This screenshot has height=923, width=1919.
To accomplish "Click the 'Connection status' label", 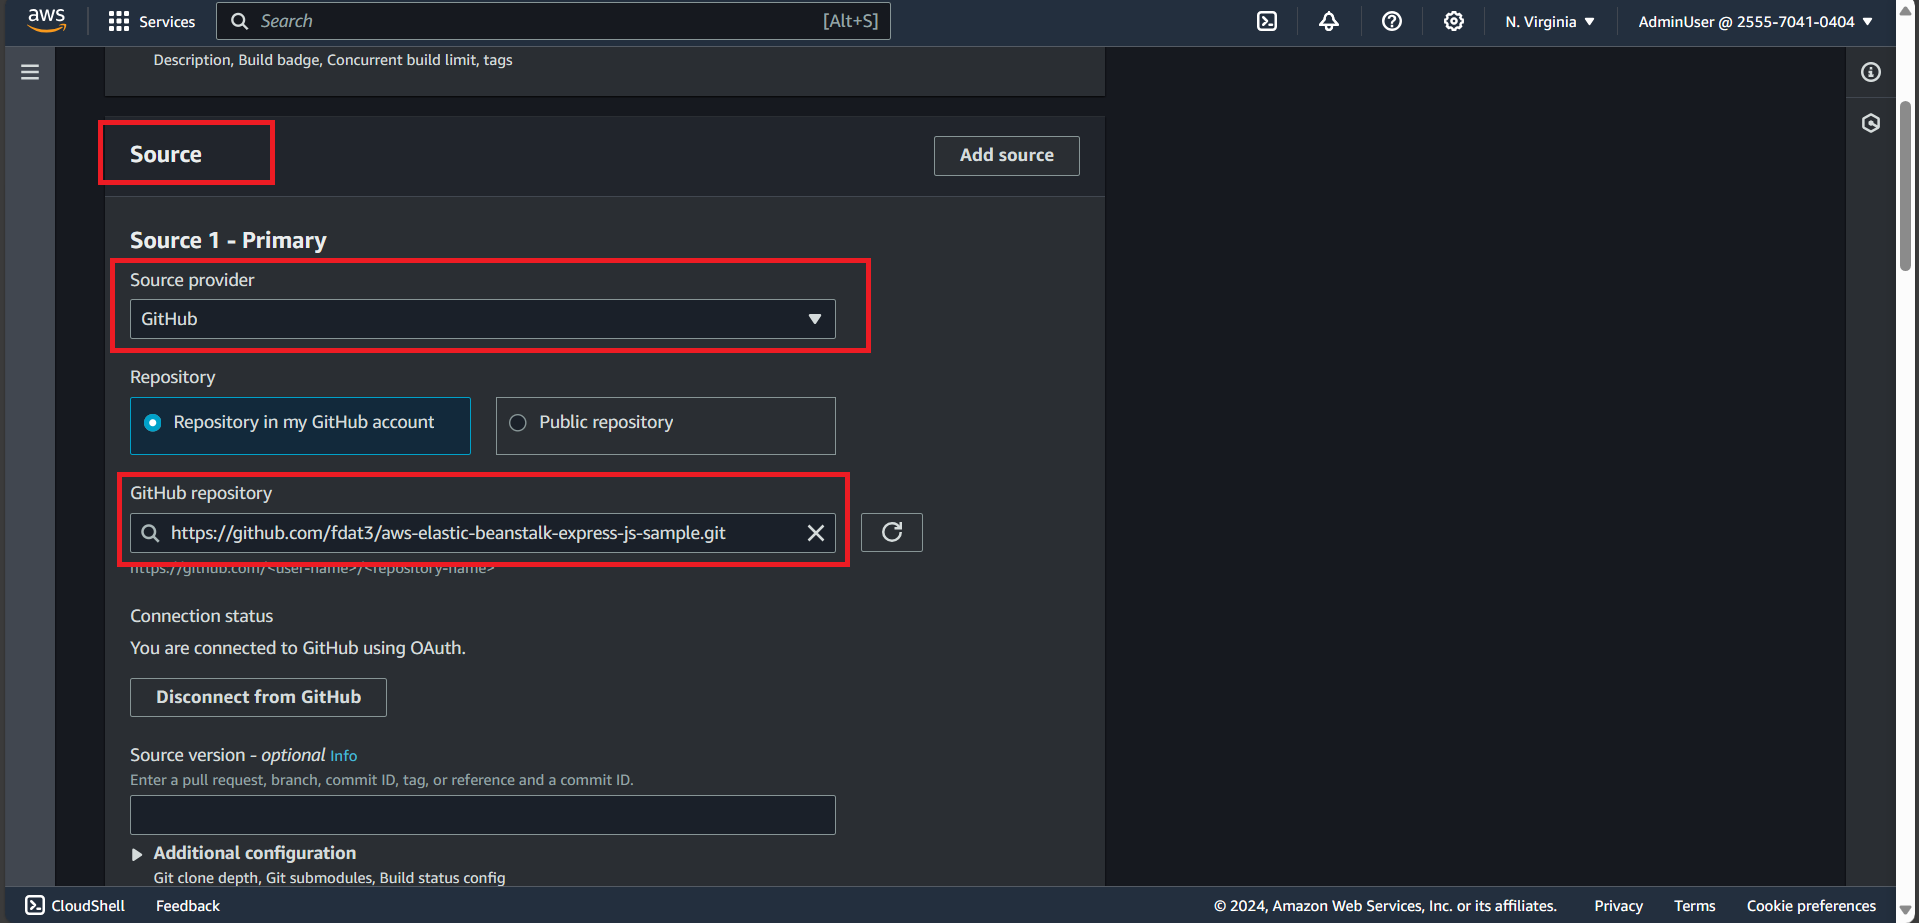I will point(201,616).
